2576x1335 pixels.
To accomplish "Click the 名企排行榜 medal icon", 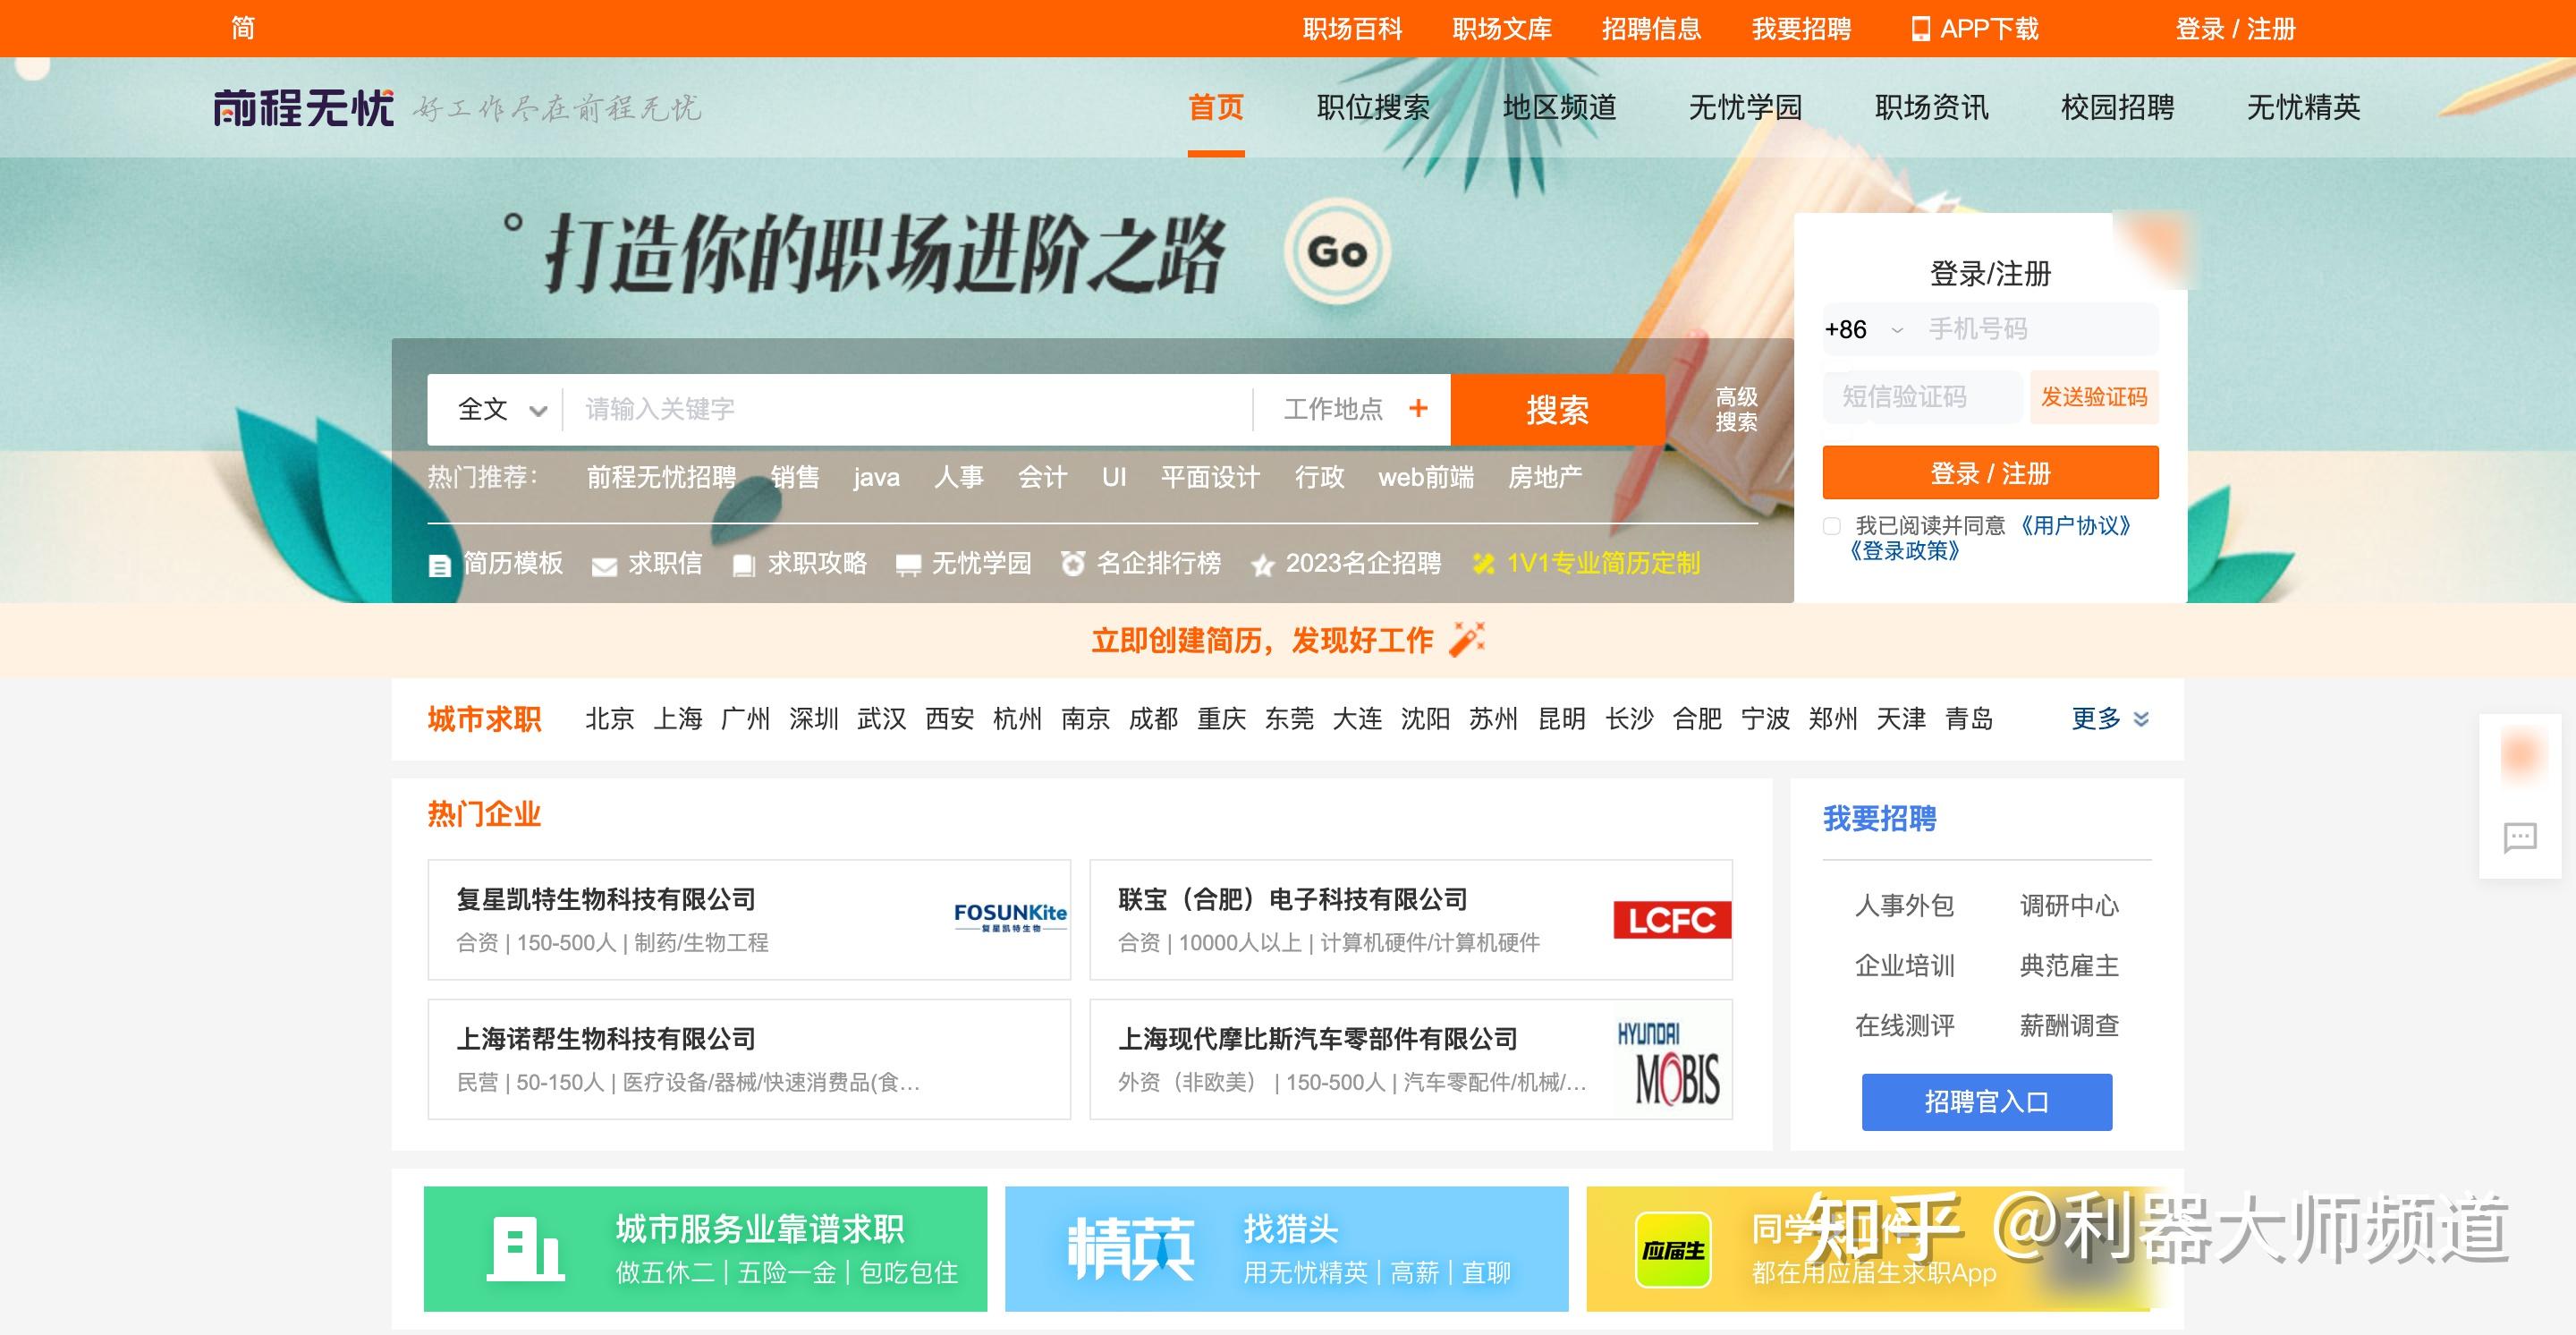I will (1073, 564).
